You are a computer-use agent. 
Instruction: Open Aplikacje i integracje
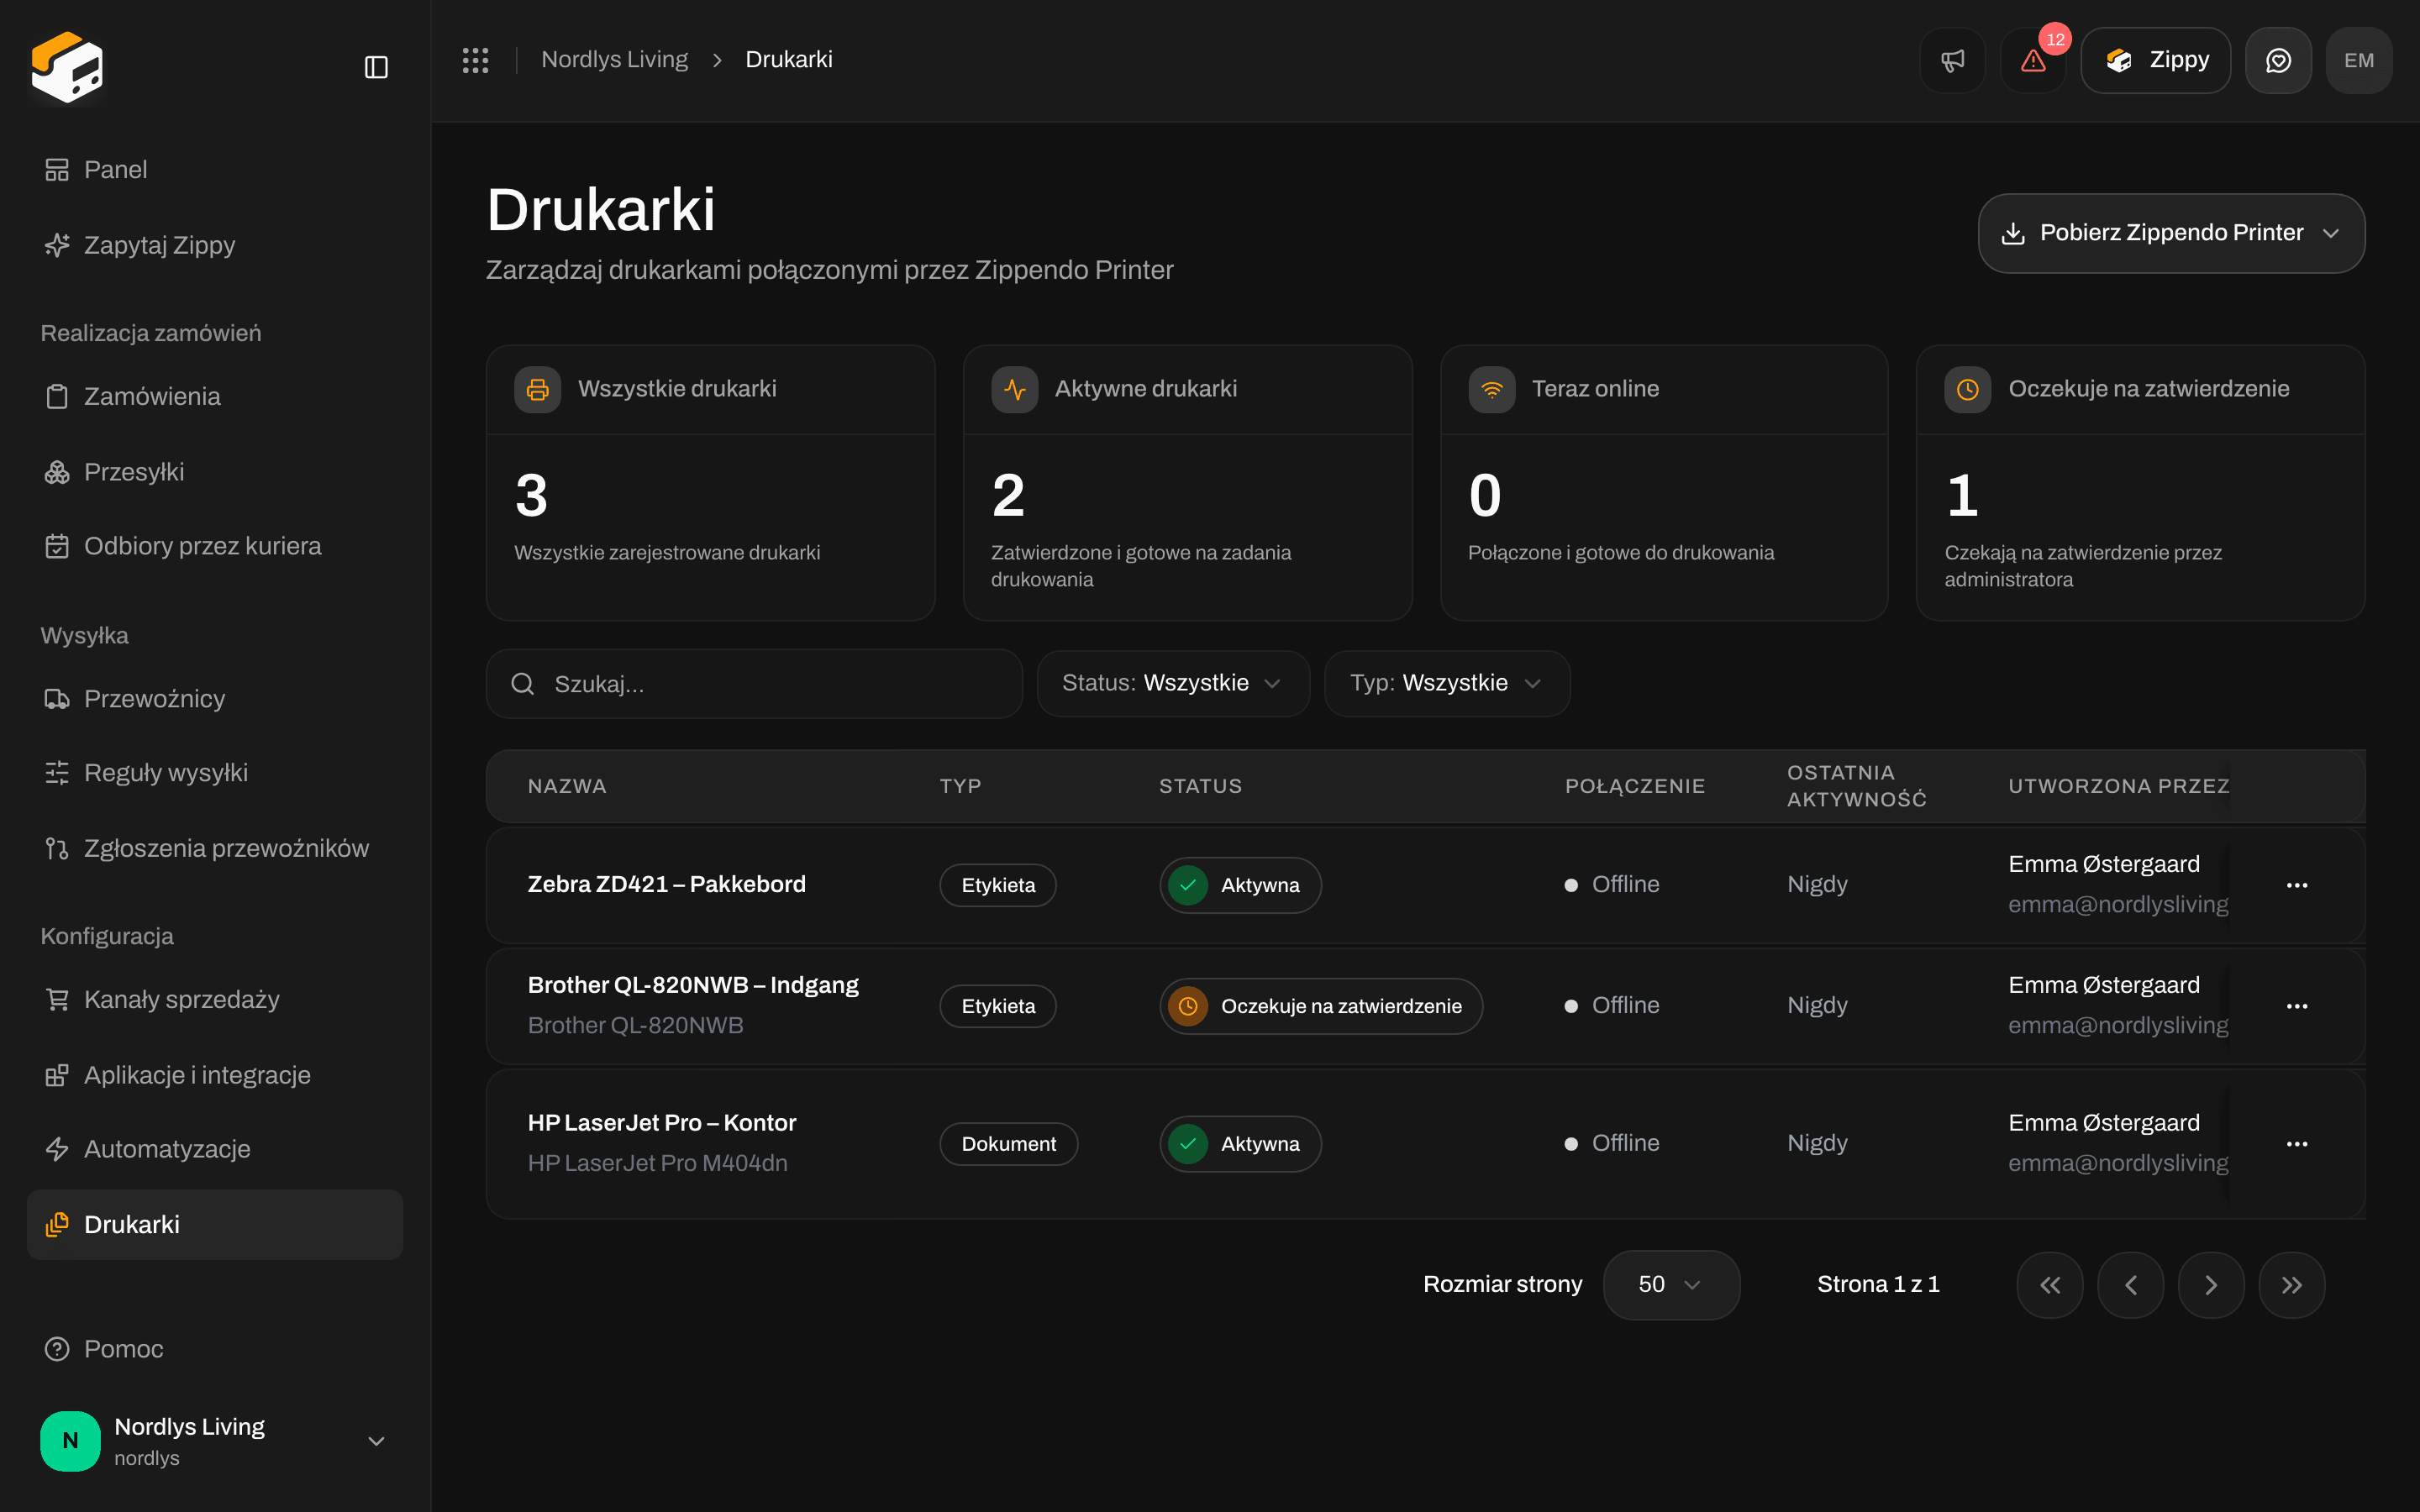[x=215, y=1076]
